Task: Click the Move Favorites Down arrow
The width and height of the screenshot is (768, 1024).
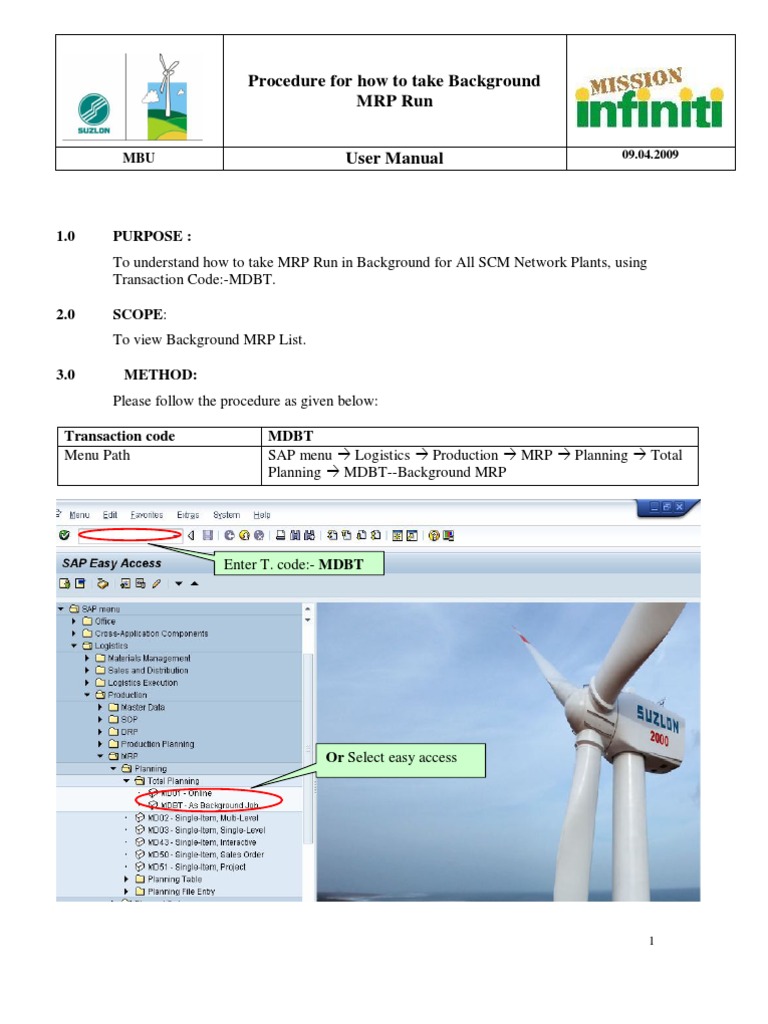Action: click(x=179, y=584)
